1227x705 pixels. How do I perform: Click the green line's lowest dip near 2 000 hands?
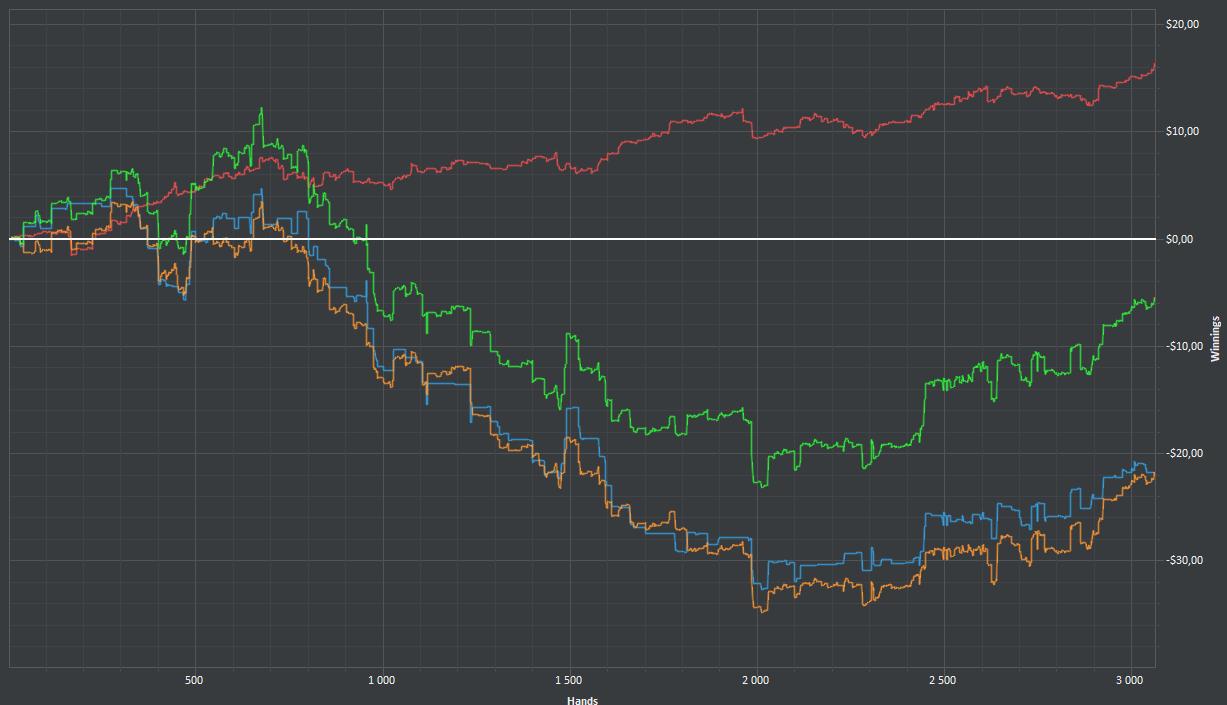tap(762, 486)
